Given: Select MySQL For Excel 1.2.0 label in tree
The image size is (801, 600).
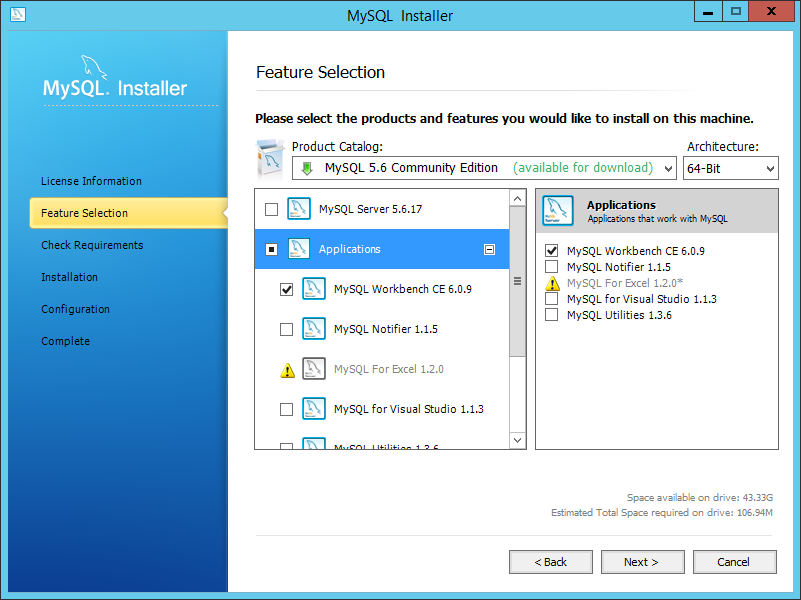Looking at the screenshot, I should [x=389, y=369].
